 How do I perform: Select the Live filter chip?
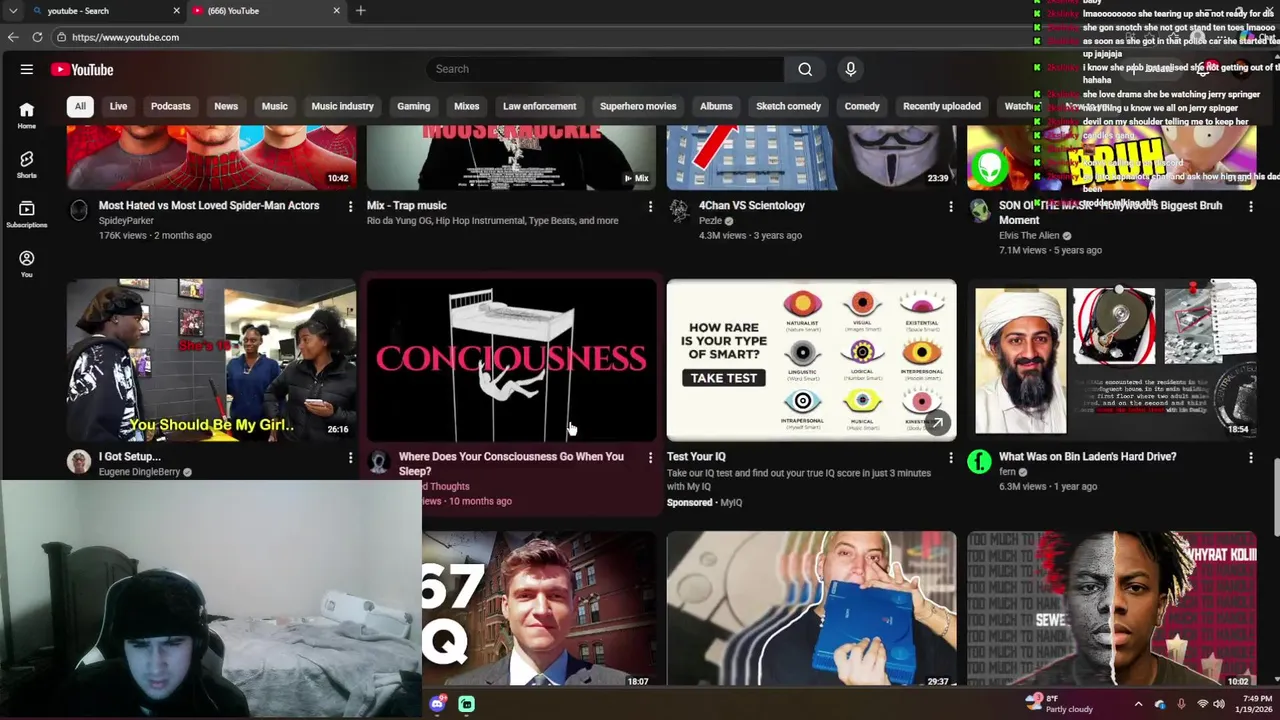pyautogui.click(x=118, y=106)
